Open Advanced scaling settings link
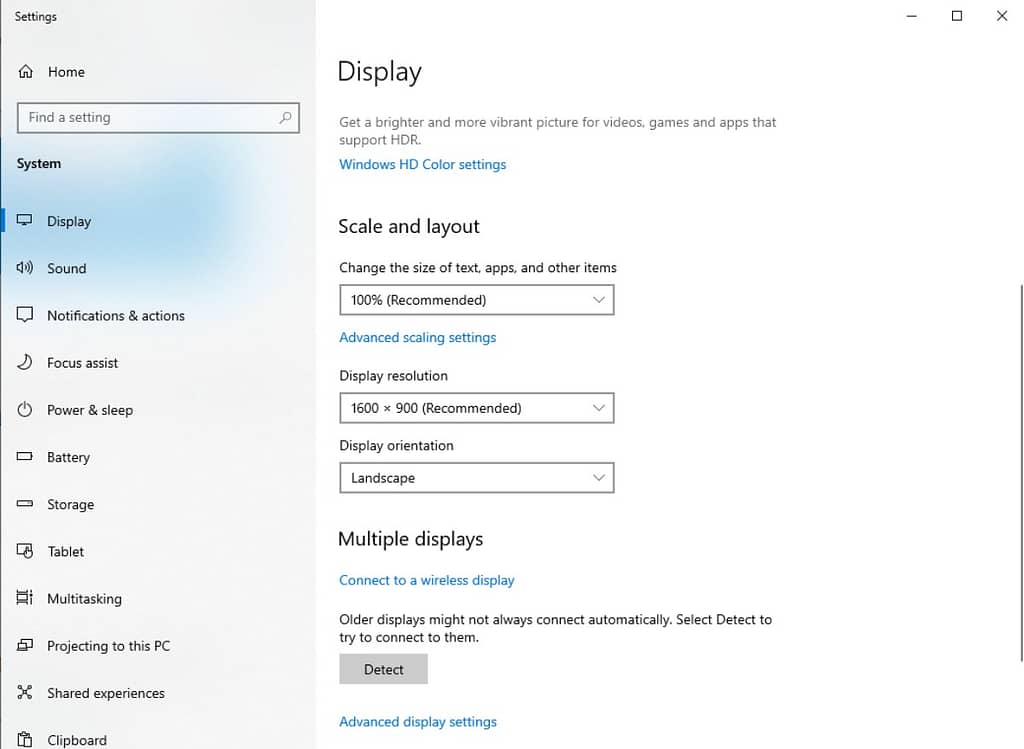This screenshot has height=749, width=1024. point(418,338)
